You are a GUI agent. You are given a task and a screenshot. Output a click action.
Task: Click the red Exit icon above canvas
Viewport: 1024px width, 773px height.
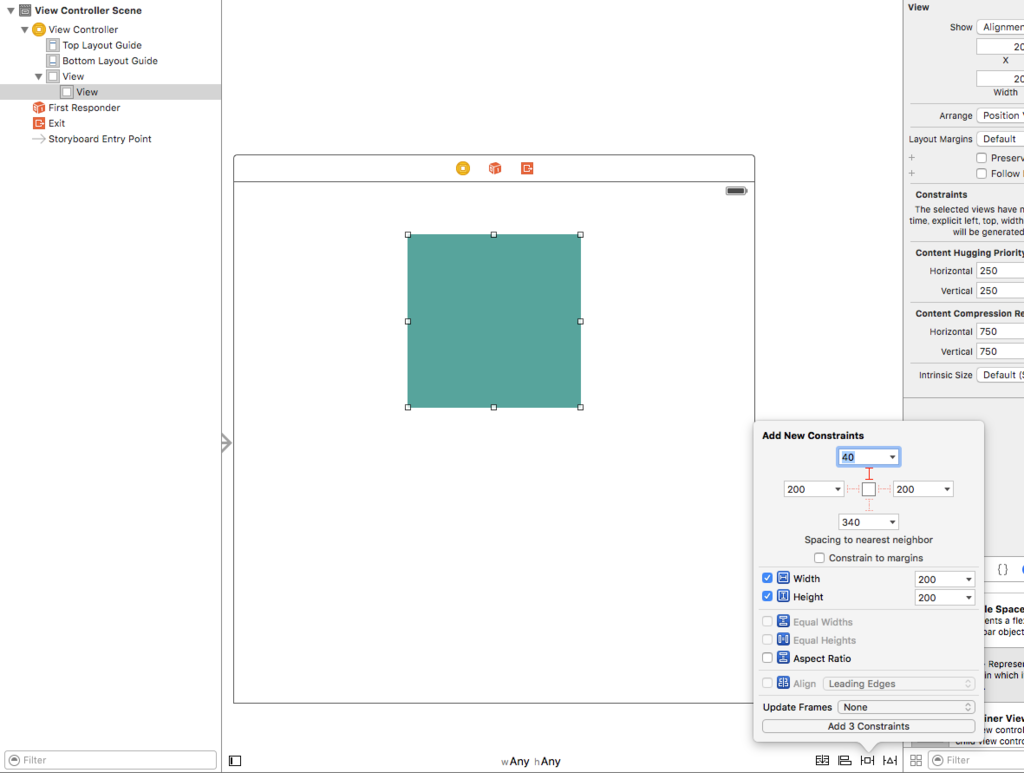click(527, 168)
